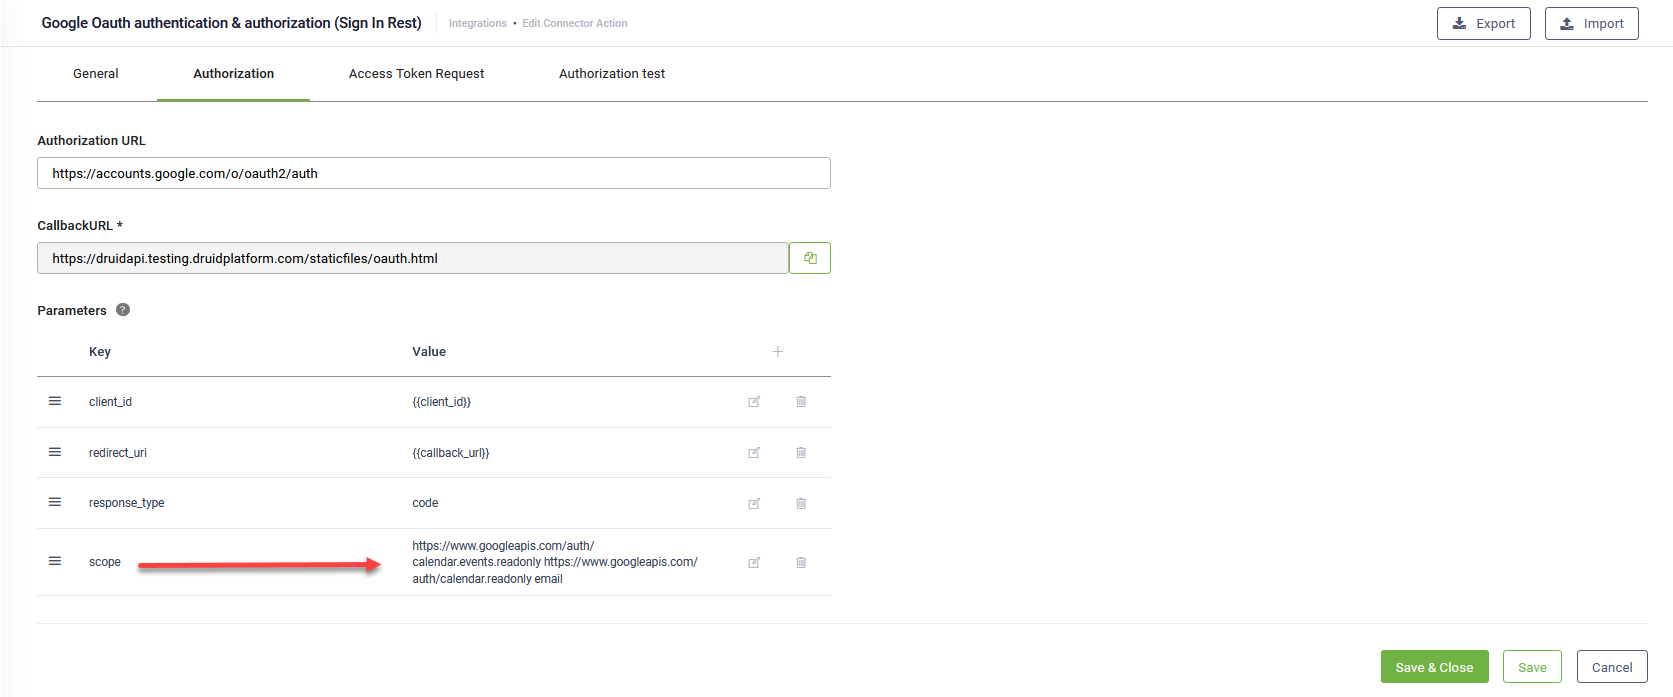The width and height of the screenshot is (1673, 697).
Task: Click the redirect_uri key cell
Action: pyautogui.click(x=118, y=453)
